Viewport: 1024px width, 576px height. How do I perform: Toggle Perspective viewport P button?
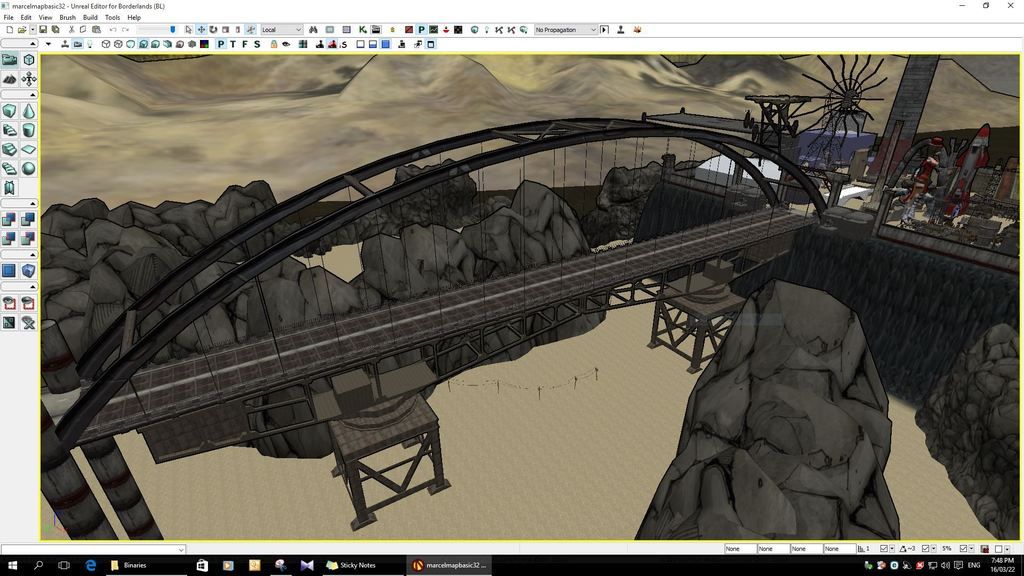[x=221, y=44]
